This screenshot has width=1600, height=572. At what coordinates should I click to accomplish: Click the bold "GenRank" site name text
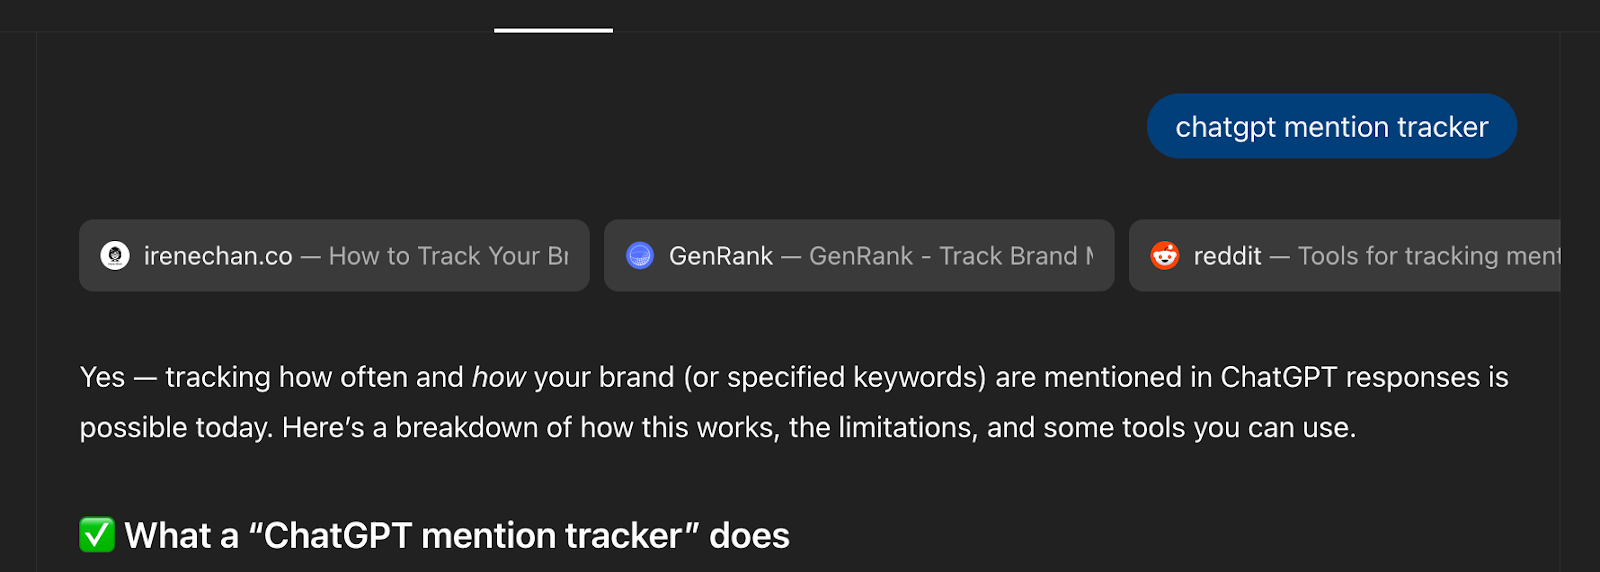pyautogui.click(x=720, y=256)
